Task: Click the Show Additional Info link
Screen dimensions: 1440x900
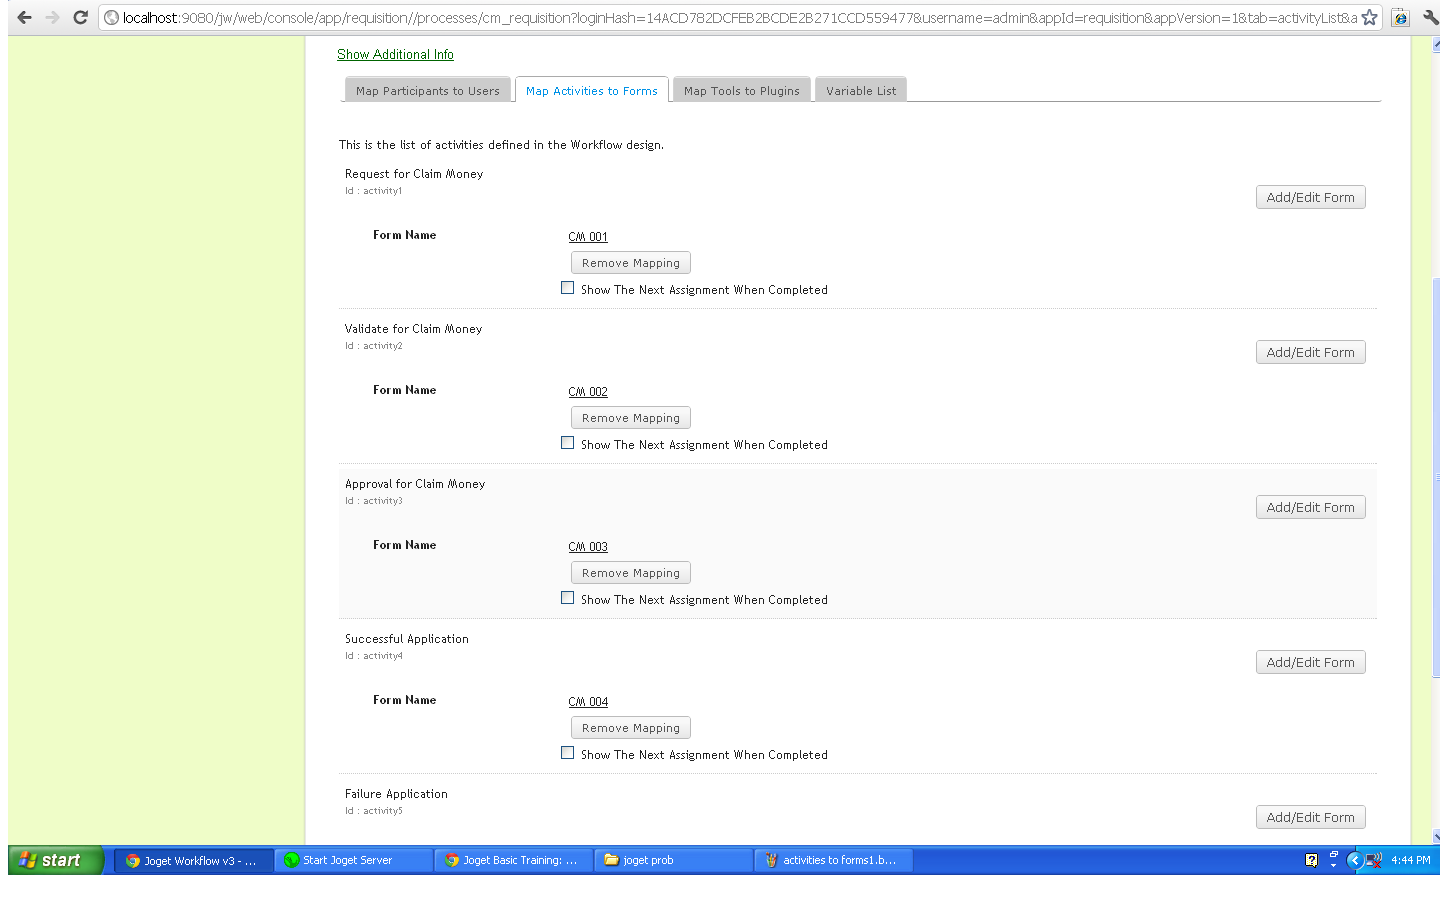Action: coord(395,54)
